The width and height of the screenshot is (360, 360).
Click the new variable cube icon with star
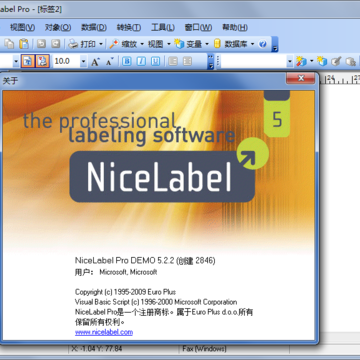point(322,61)
